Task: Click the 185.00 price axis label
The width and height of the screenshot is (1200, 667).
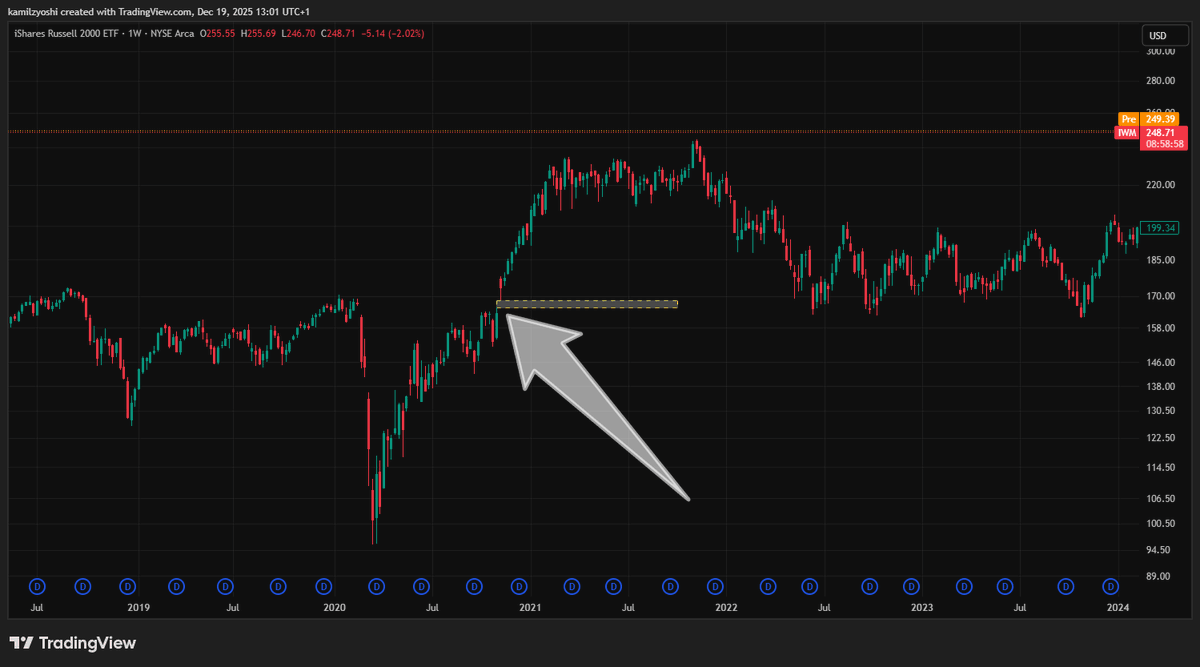Action: (1161, 260)
